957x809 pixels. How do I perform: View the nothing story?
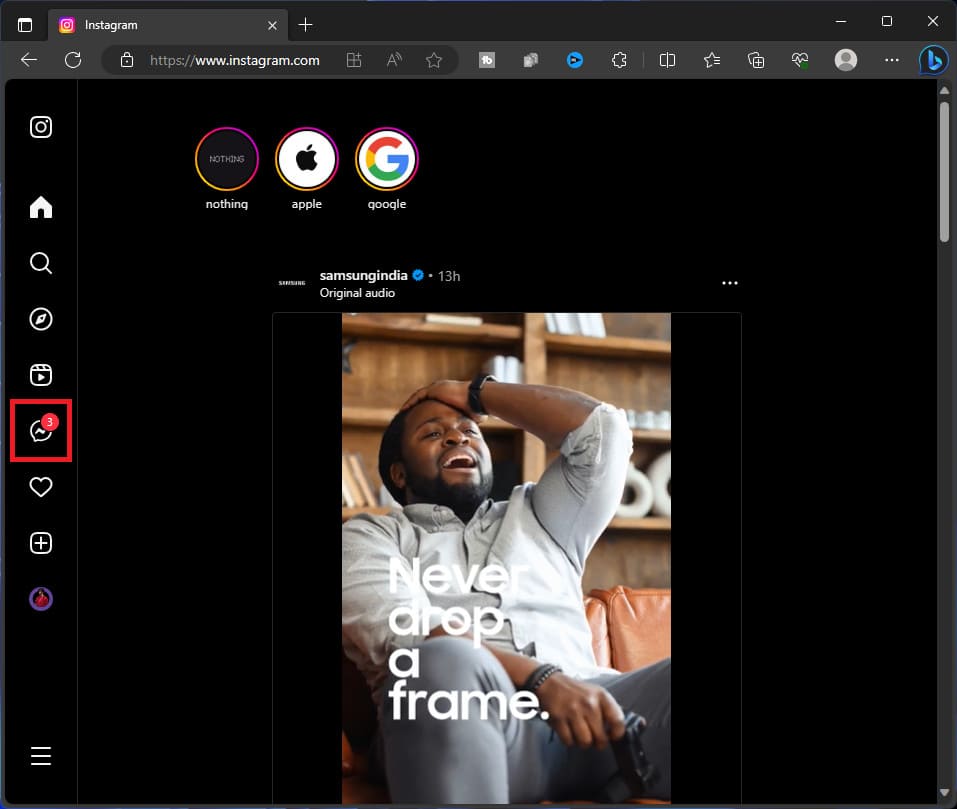(227, 159)
